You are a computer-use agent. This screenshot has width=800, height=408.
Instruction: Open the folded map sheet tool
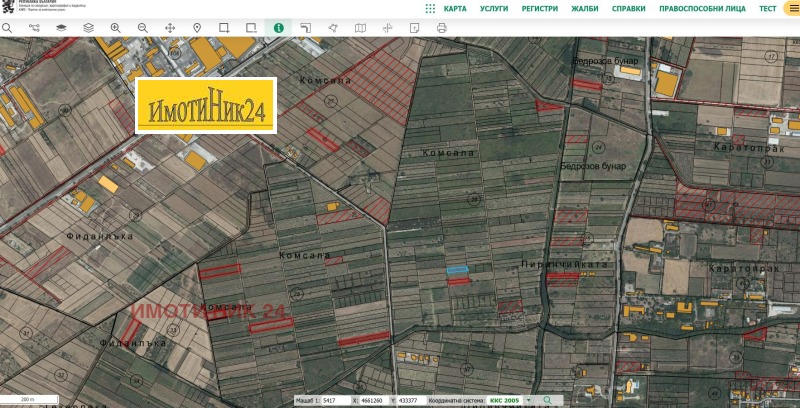(360, 28)
